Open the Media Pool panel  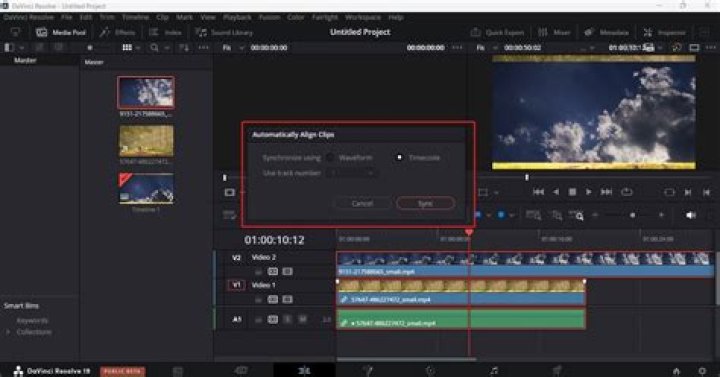(x=61, y=32)
